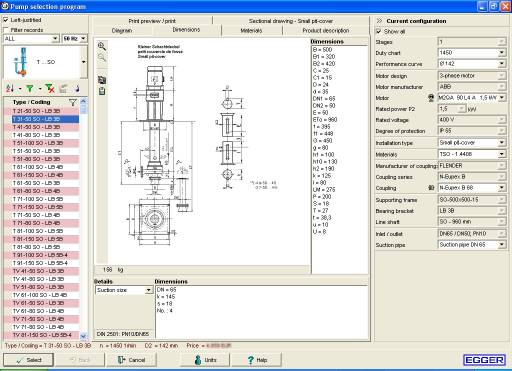Click the sort A-Z icon

10,88
